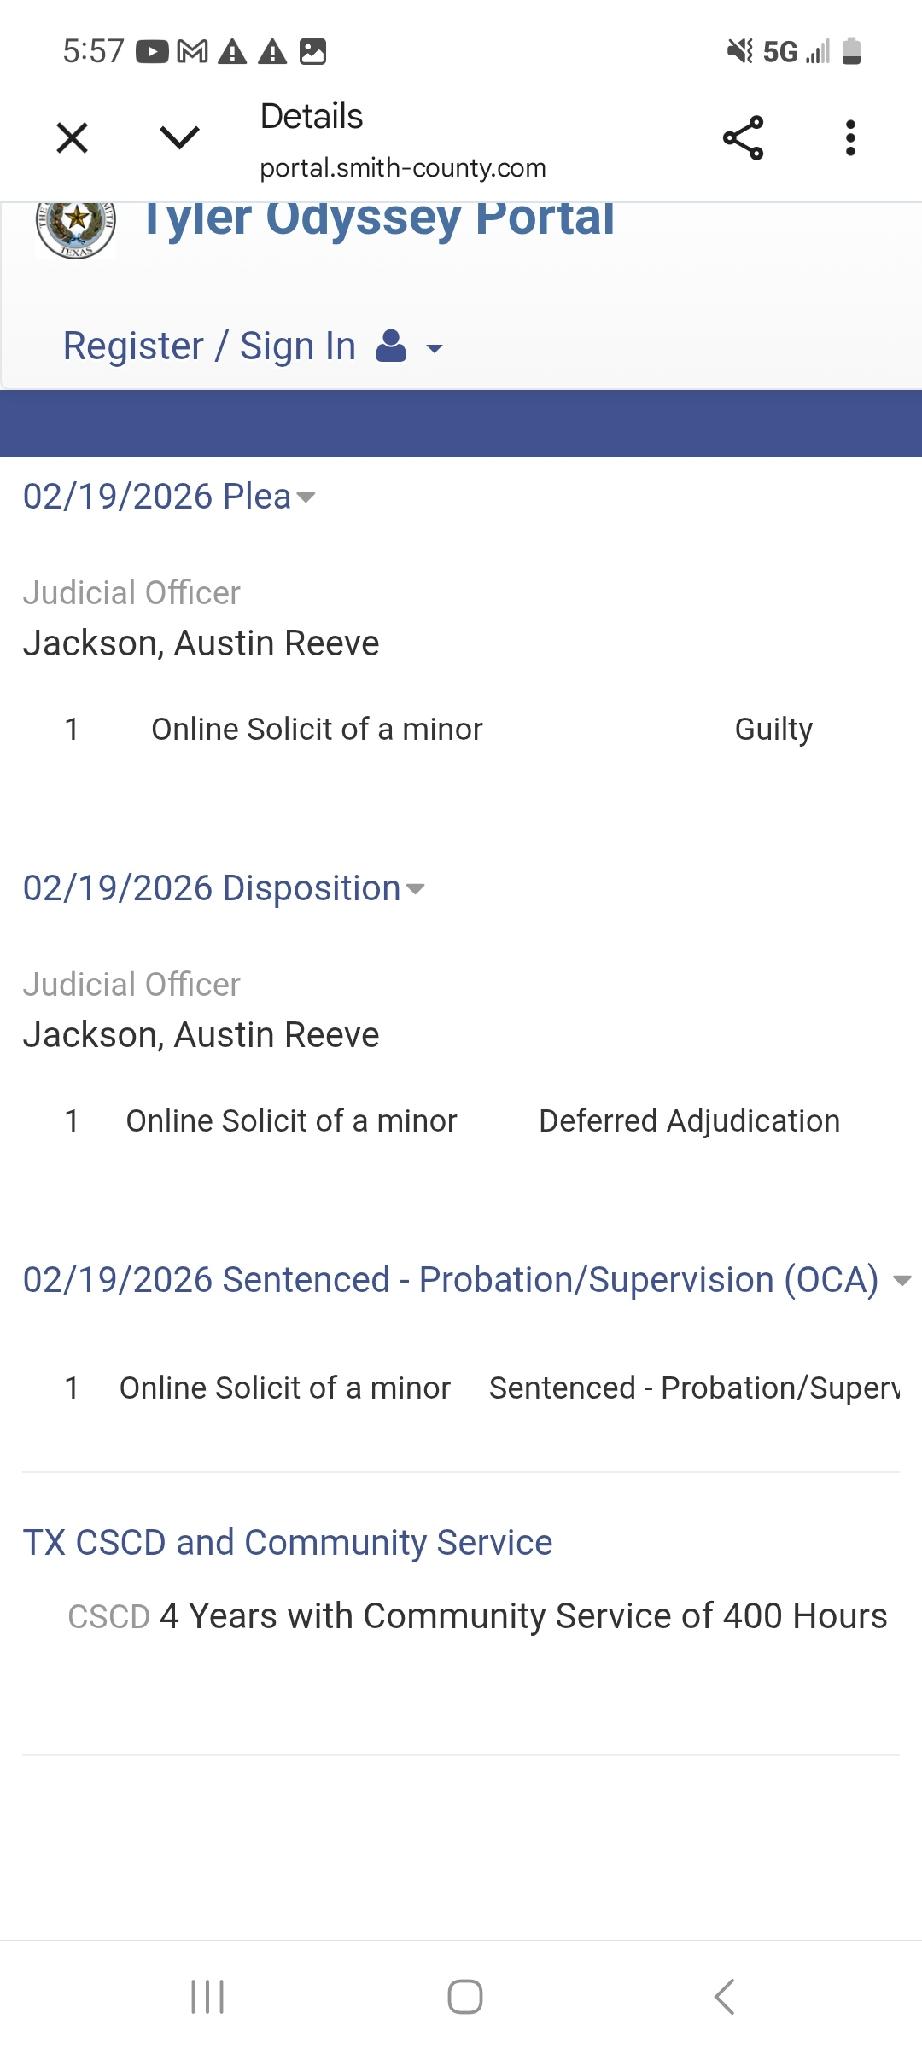Close the browser custom tab
This screenshot has width=922, height=2048.
(72, 138)
